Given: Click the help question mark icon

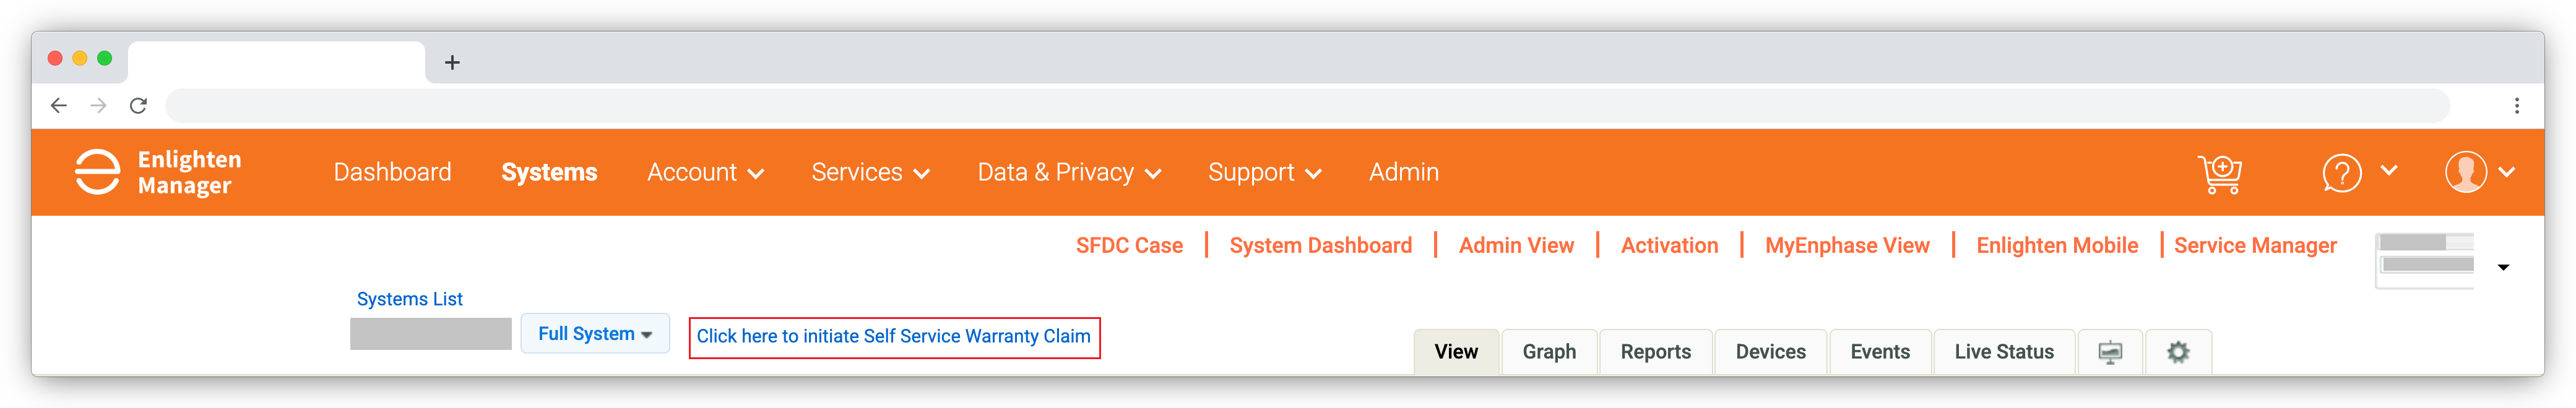Looking at the screenshot, I should tap(2341, 173).
